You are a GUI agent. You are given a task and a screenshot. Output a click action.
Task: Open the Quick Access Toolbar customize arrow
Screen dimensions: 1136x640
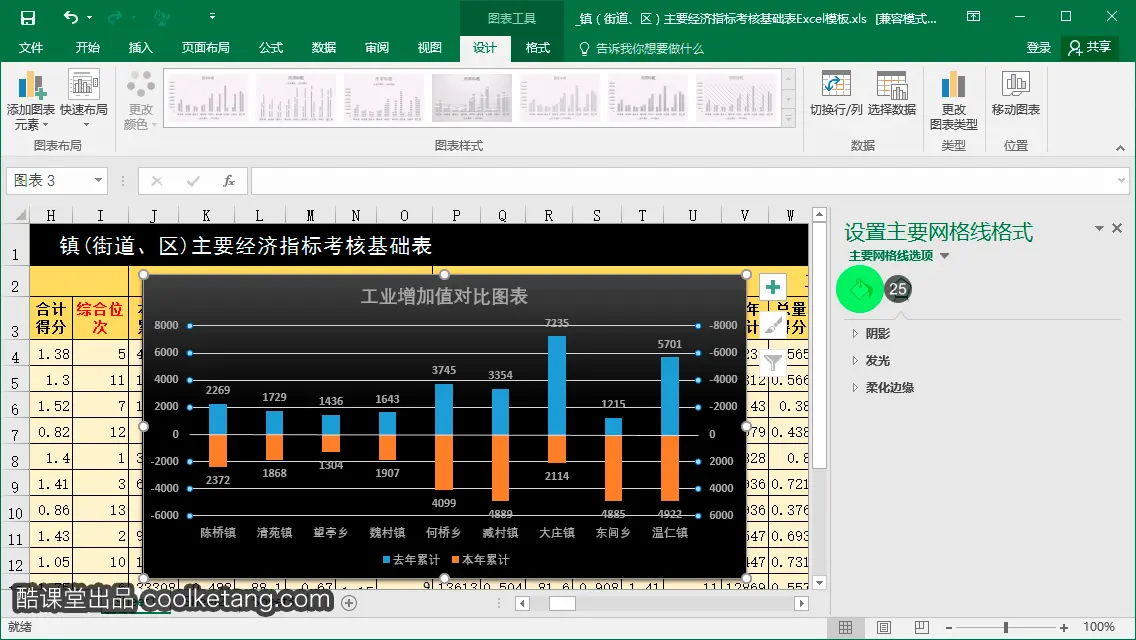click(212, 16)
